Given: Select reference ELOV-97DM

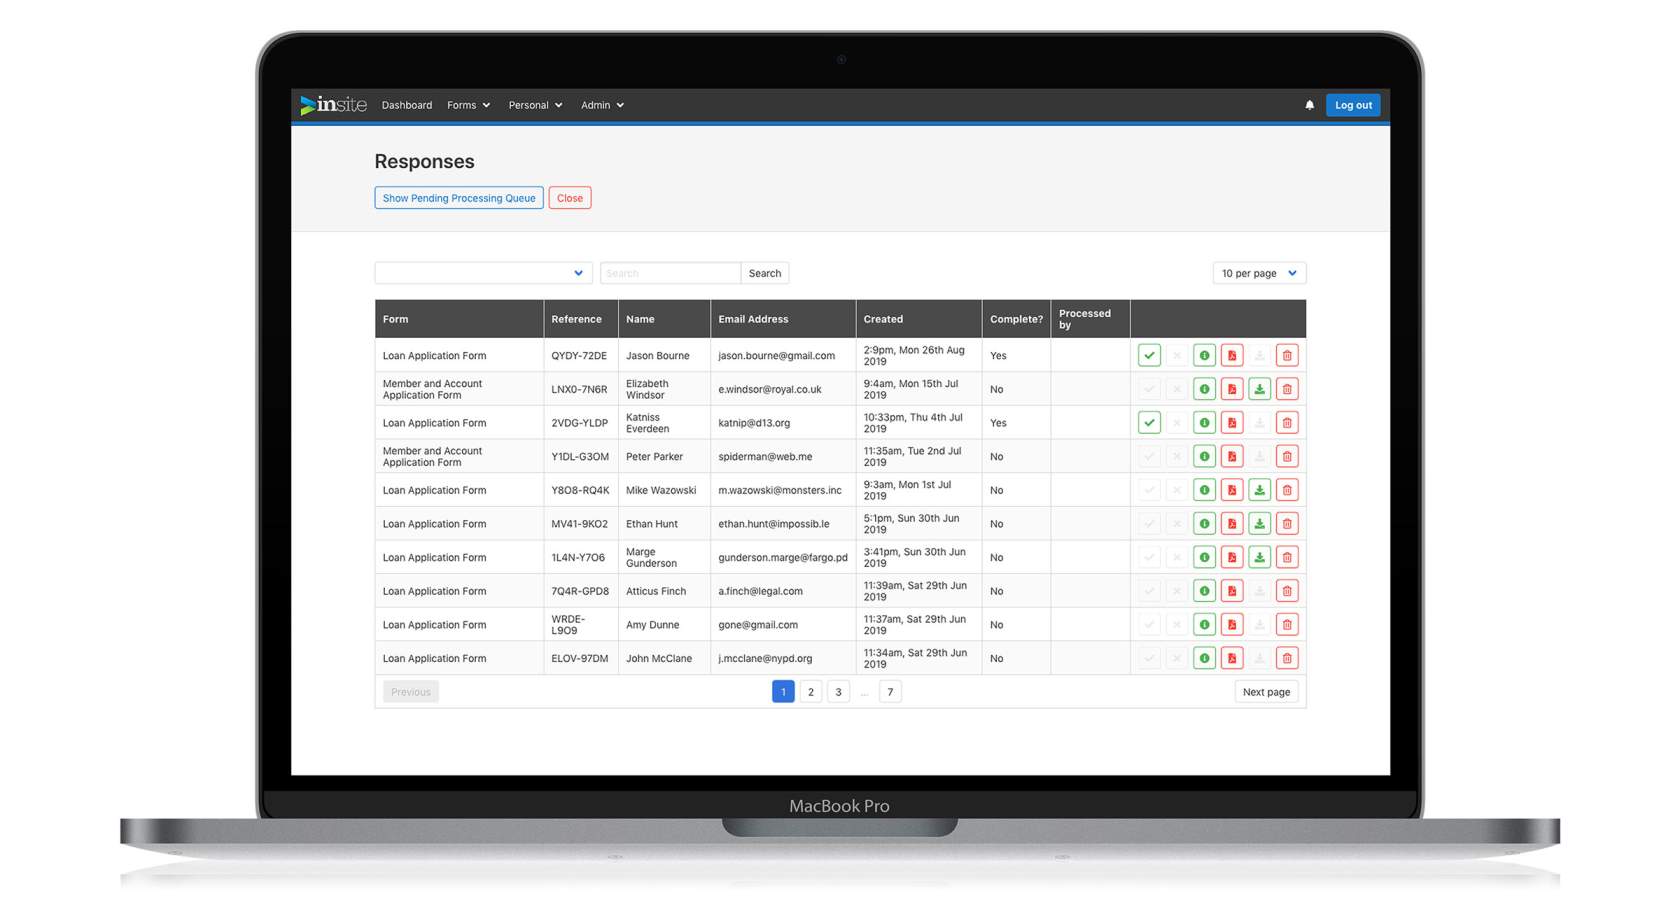Looking at the screenshot, I should click(x=580, y=658).
